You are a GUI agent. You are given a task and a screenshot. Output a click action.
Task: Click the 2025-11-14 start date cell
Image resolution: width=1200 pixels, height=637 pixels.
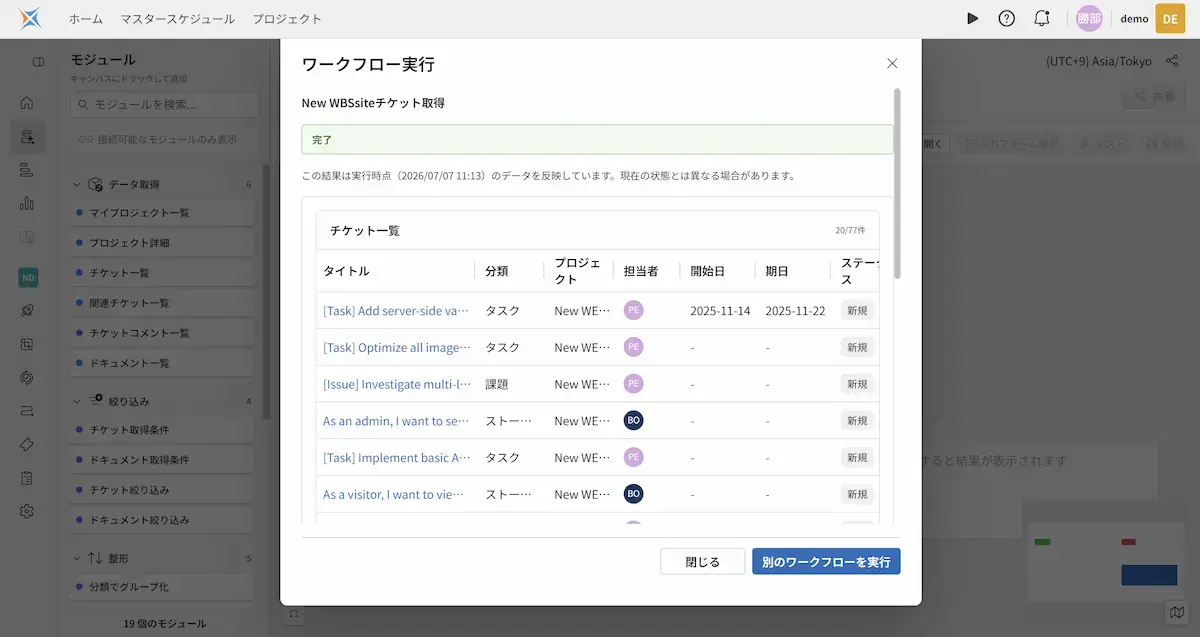click(720, 311)
